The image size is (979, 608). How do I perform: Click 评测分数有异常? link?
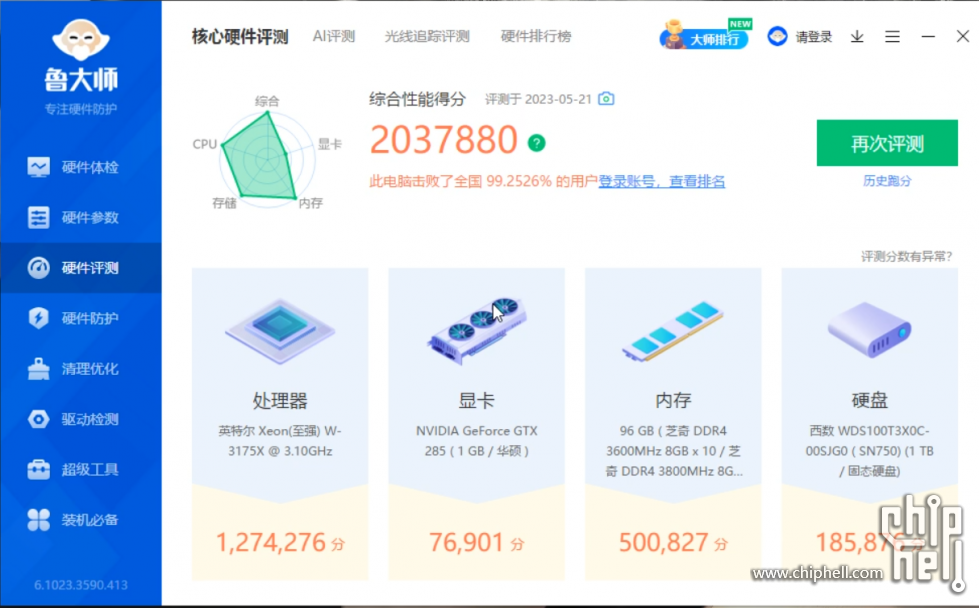(x=907, y=257)
